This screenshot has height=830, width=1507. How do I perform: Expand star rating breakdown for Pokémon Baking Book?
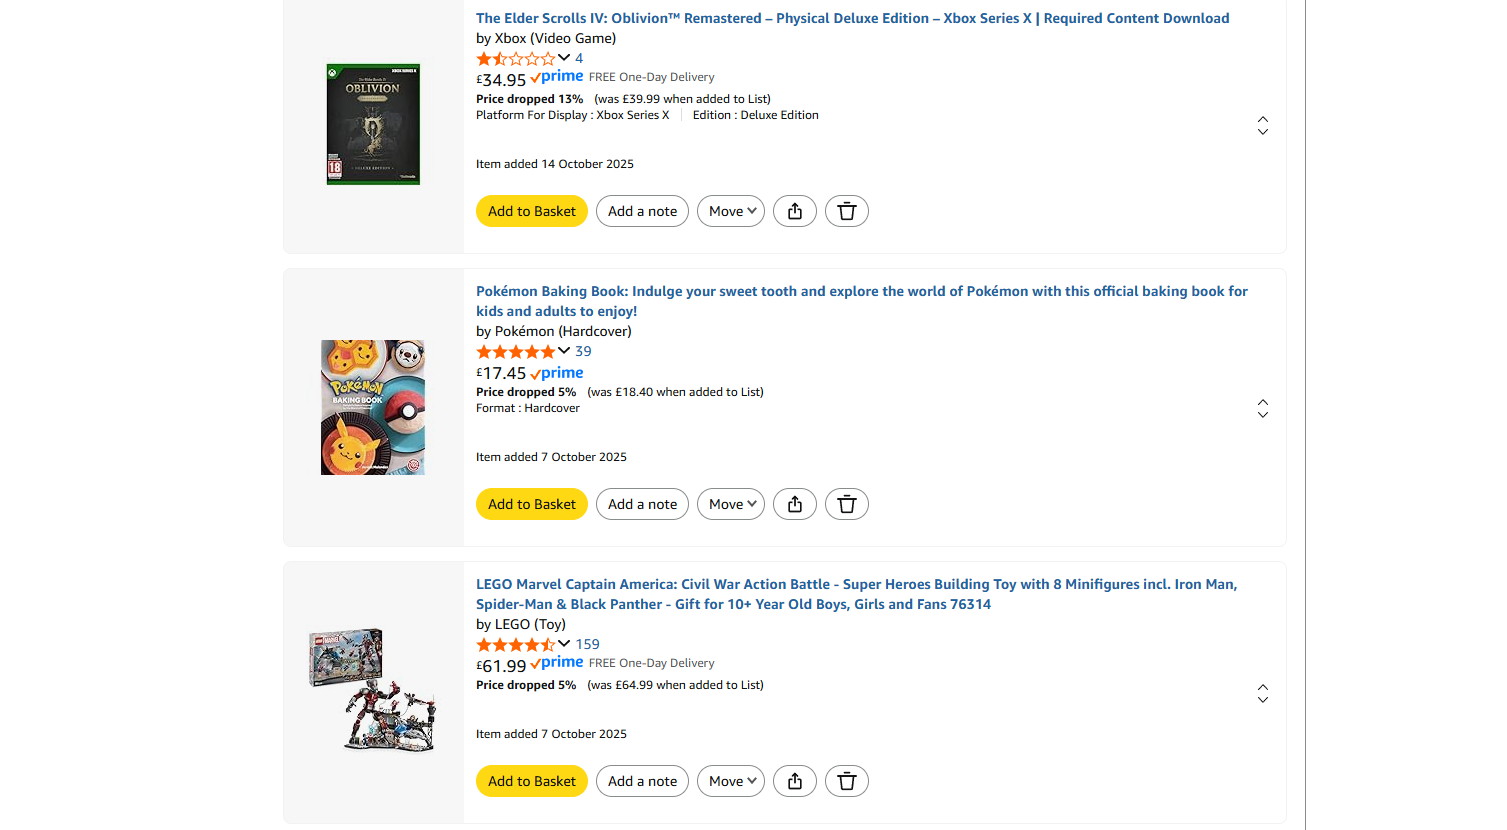(x=564, y=351)
